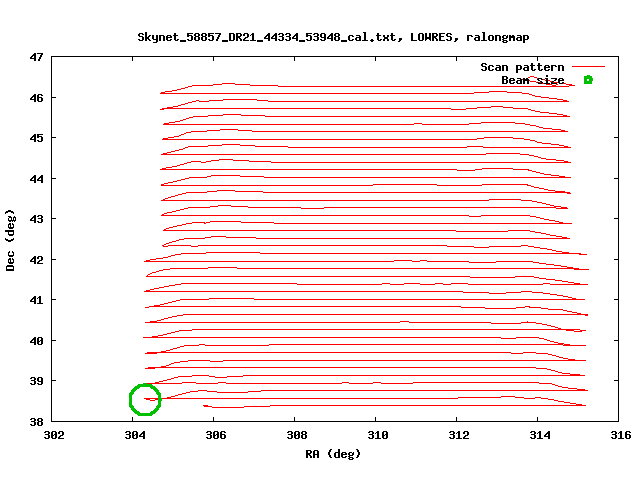Screen dimensions: 640x480
Task: Click the x-axis tick label 310
Action: pos(378,436)
